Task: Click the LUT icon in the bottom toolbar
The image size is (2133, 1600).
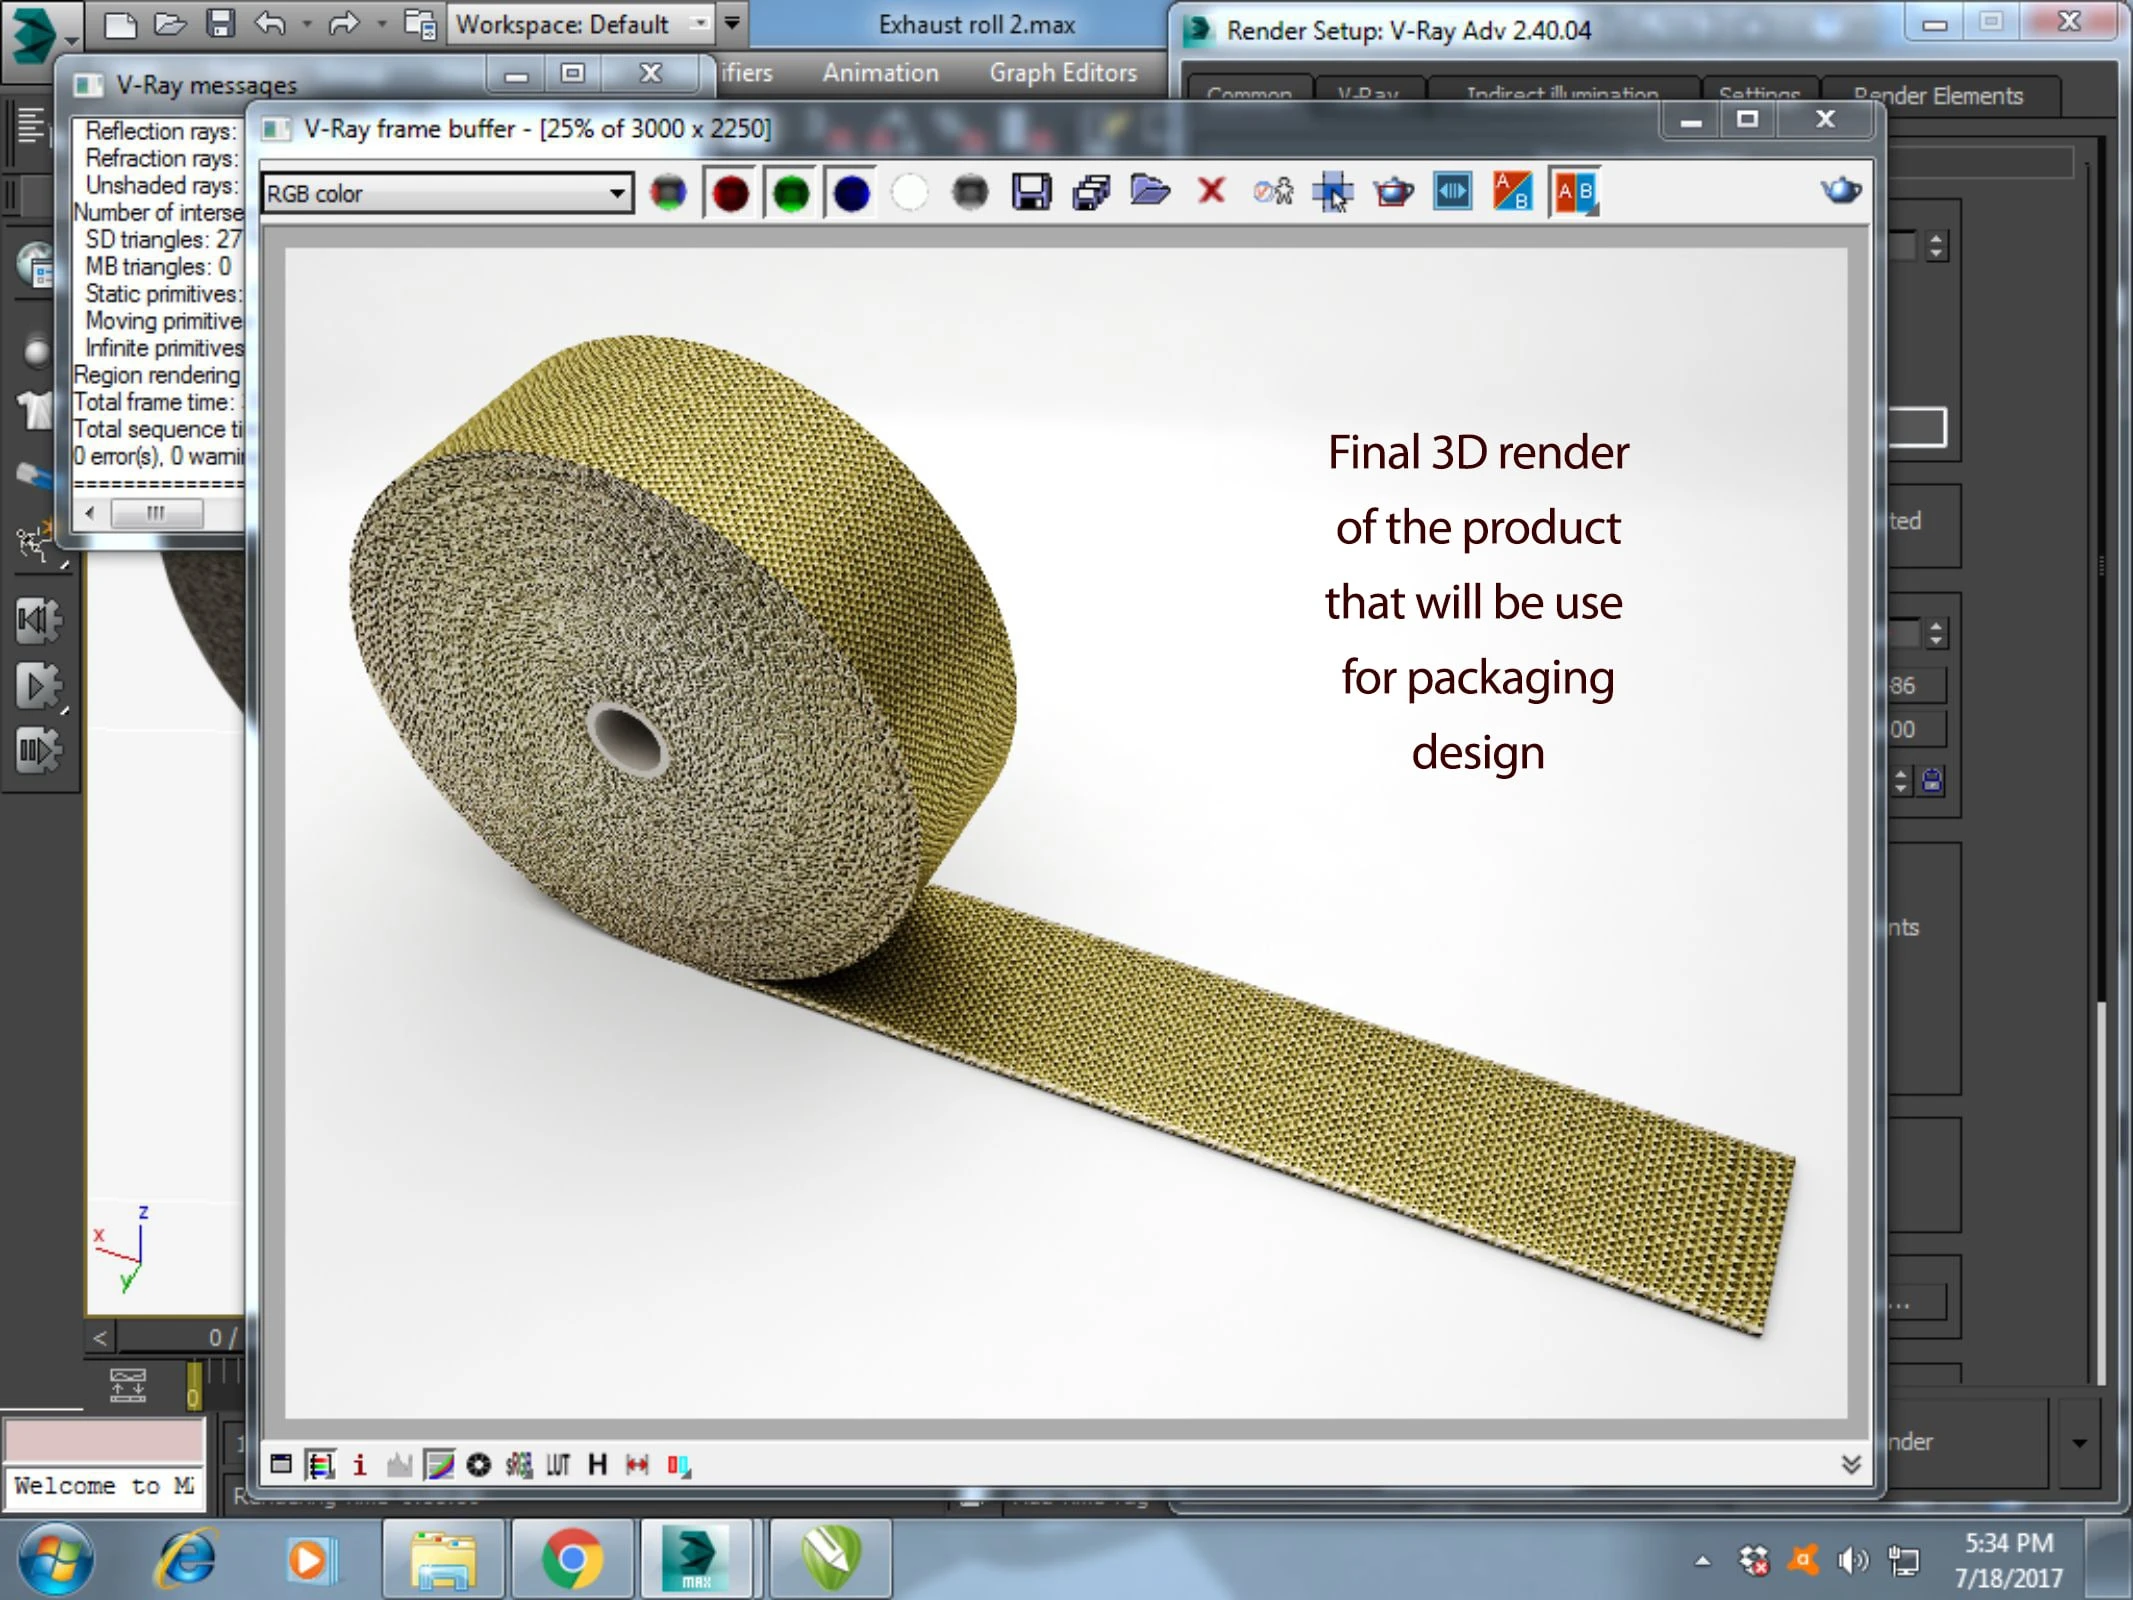Action: click(557, 1465)
